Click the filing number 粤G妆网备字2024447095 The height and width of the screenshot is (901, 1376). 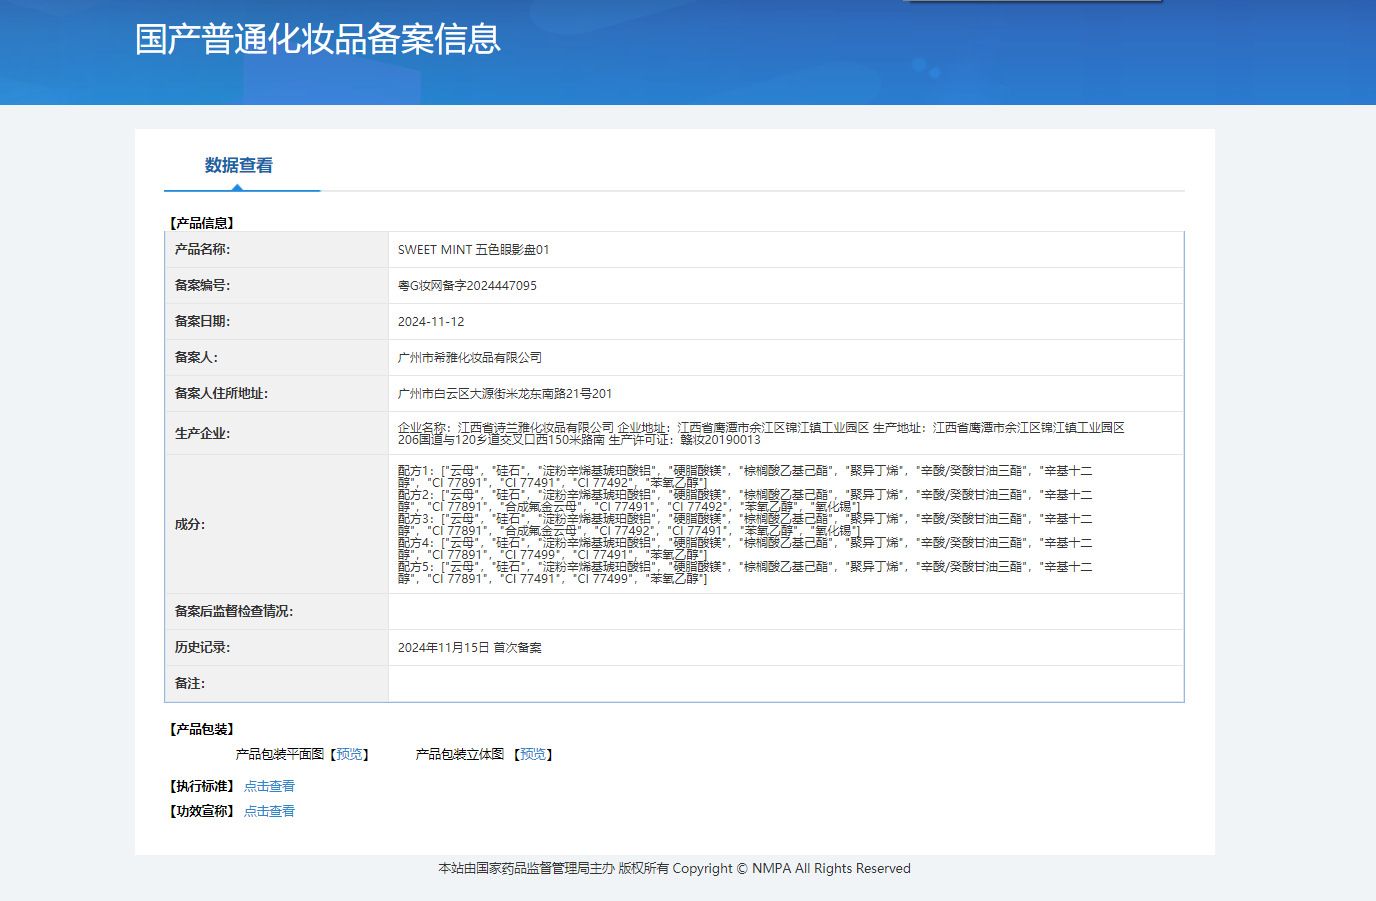tap(467, 286)
